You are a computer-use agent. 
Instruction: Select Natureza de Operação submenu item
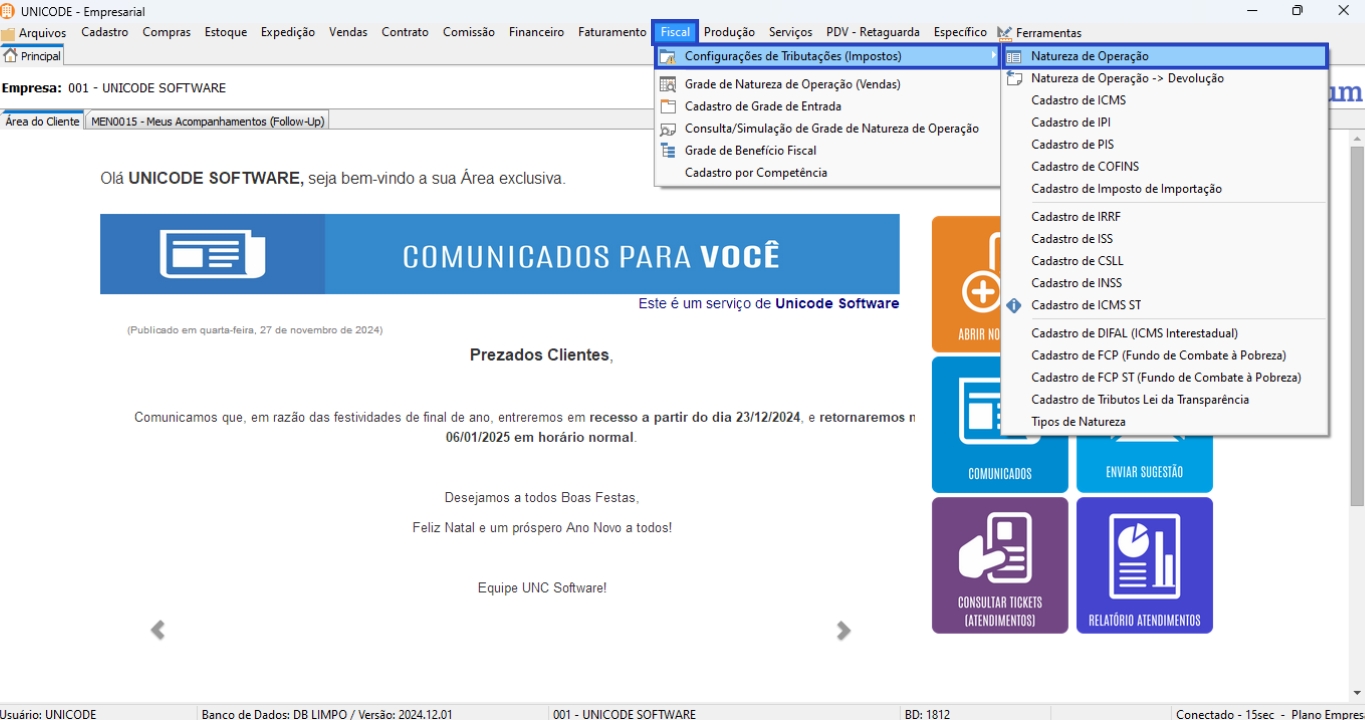tap(1089, 57)
